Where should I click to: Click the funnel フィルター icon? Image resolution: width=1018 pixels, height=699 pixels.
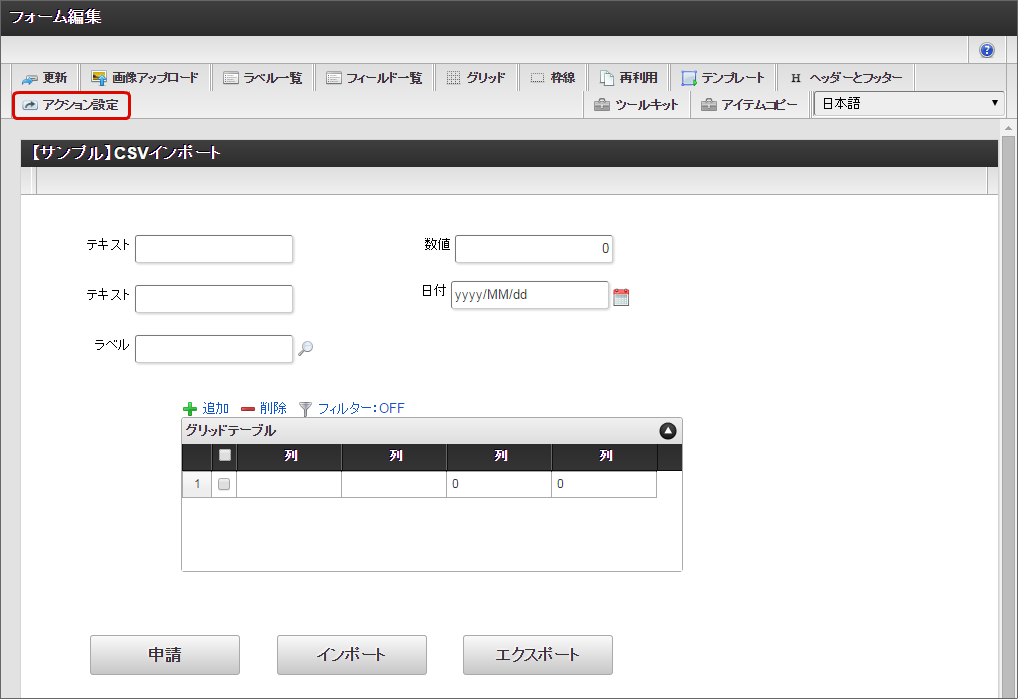point(306,409)
